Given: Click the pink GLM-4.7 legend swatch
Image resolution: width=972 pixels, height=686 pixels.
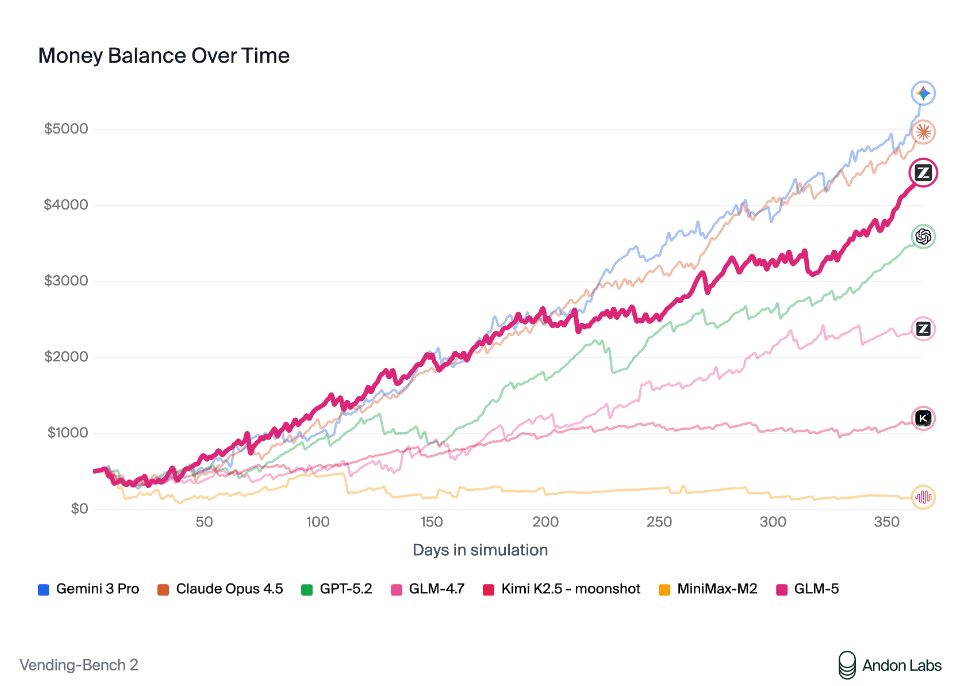Looking at the screenshot, I should 395,589.
